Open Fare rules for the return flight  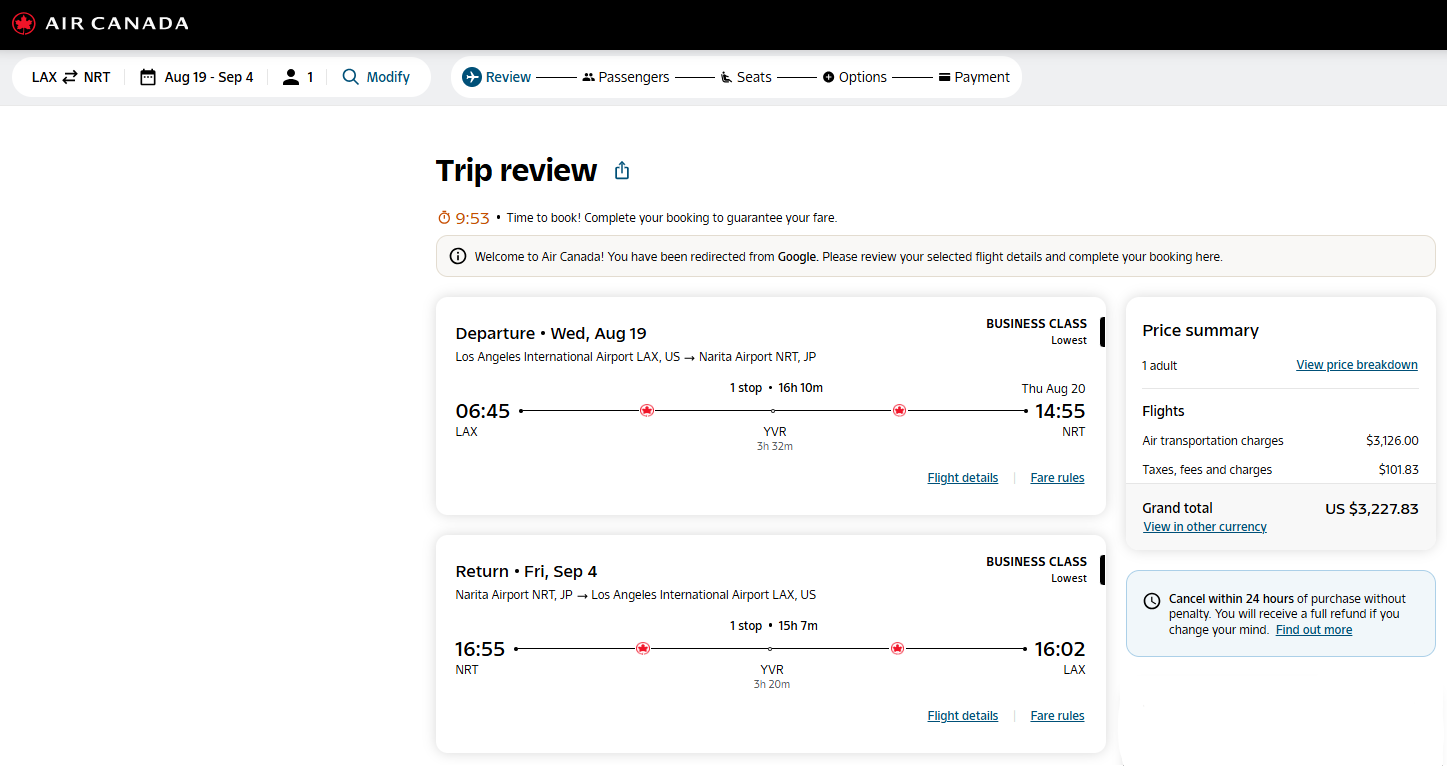point(1057,716)
